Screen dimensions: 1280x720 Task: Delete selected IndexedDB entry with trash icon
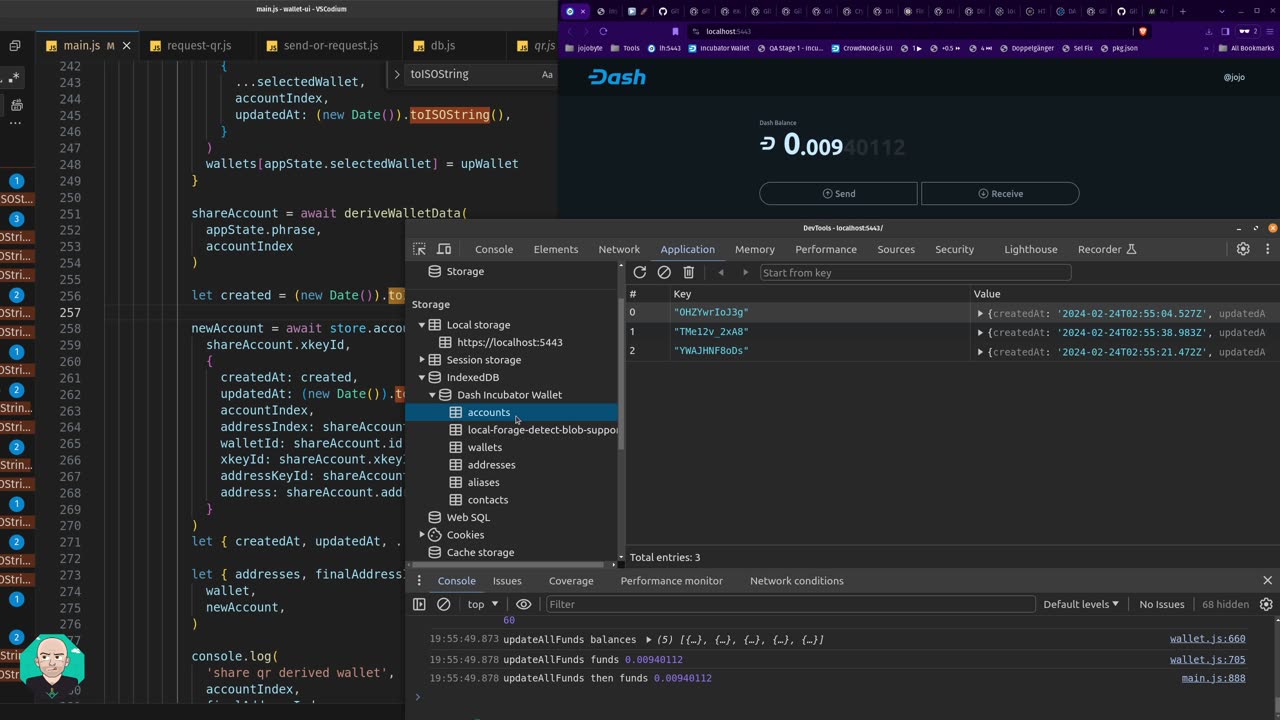point(688,272)
